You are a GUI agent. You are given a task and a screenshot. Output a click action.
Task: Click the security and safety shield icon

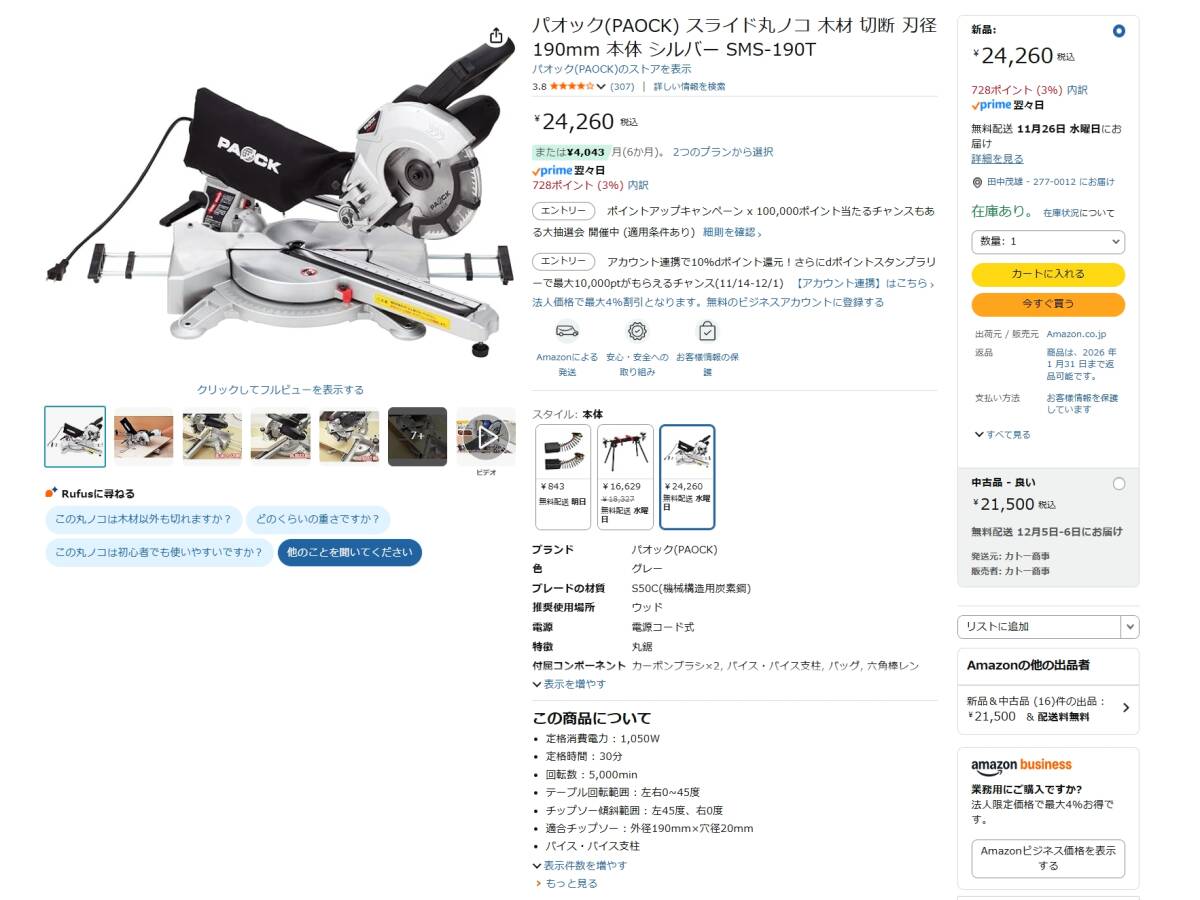coord(637,331)
